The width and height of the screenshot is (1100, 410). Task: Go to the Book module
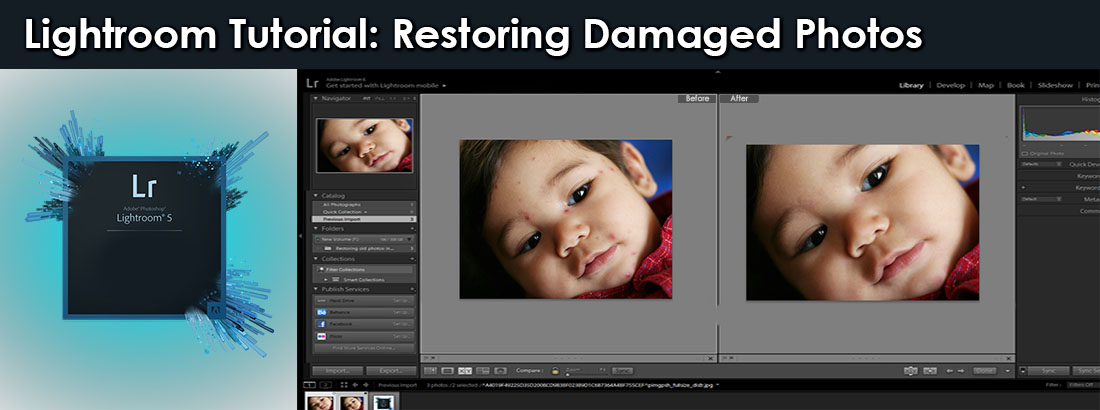pyautogui.click(x=1016, y=85)
